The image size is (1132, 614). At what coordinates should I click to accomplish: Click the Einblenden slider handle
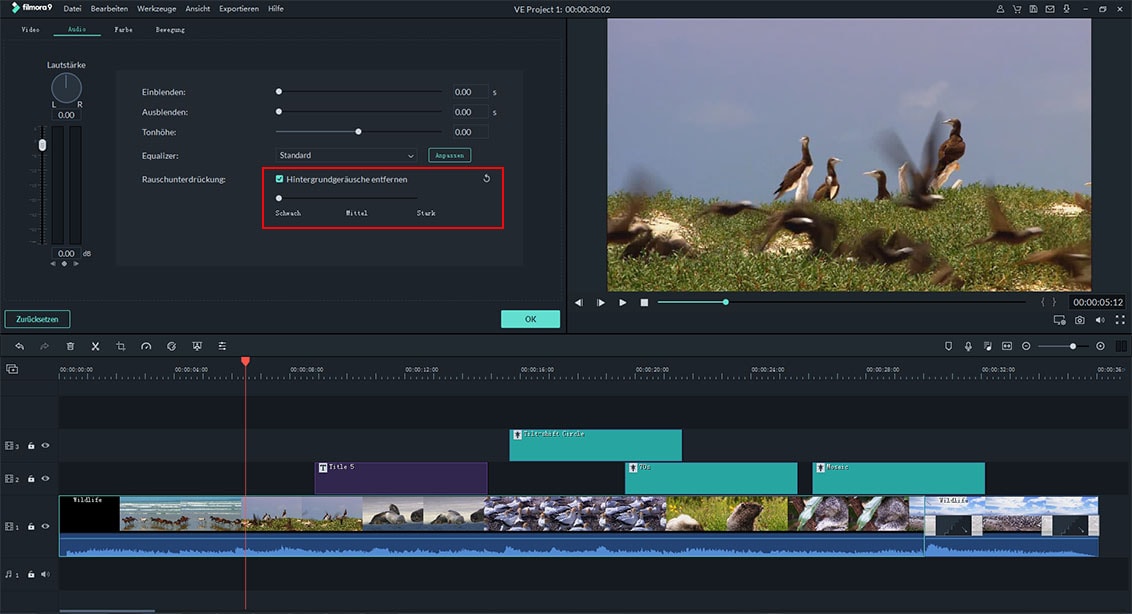[279, 92]
